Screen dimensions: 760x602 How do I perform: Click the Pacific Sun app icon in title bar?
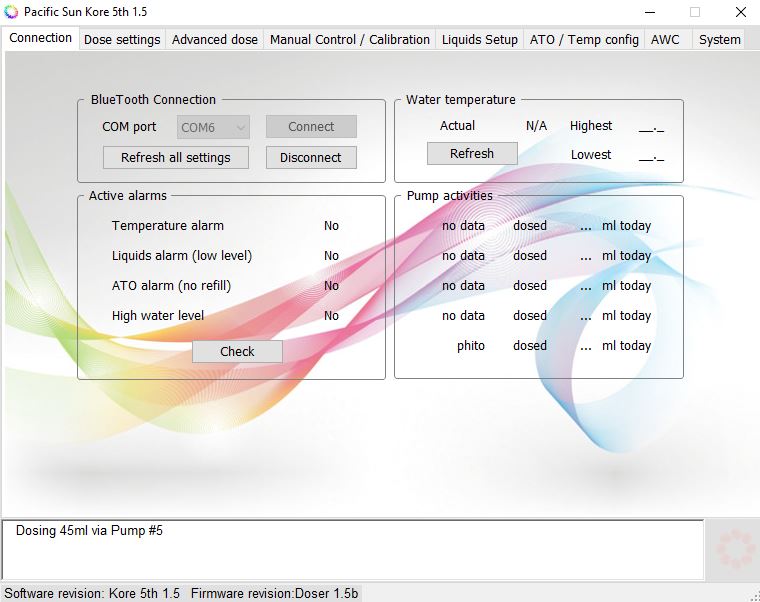[x=11, y=12]
